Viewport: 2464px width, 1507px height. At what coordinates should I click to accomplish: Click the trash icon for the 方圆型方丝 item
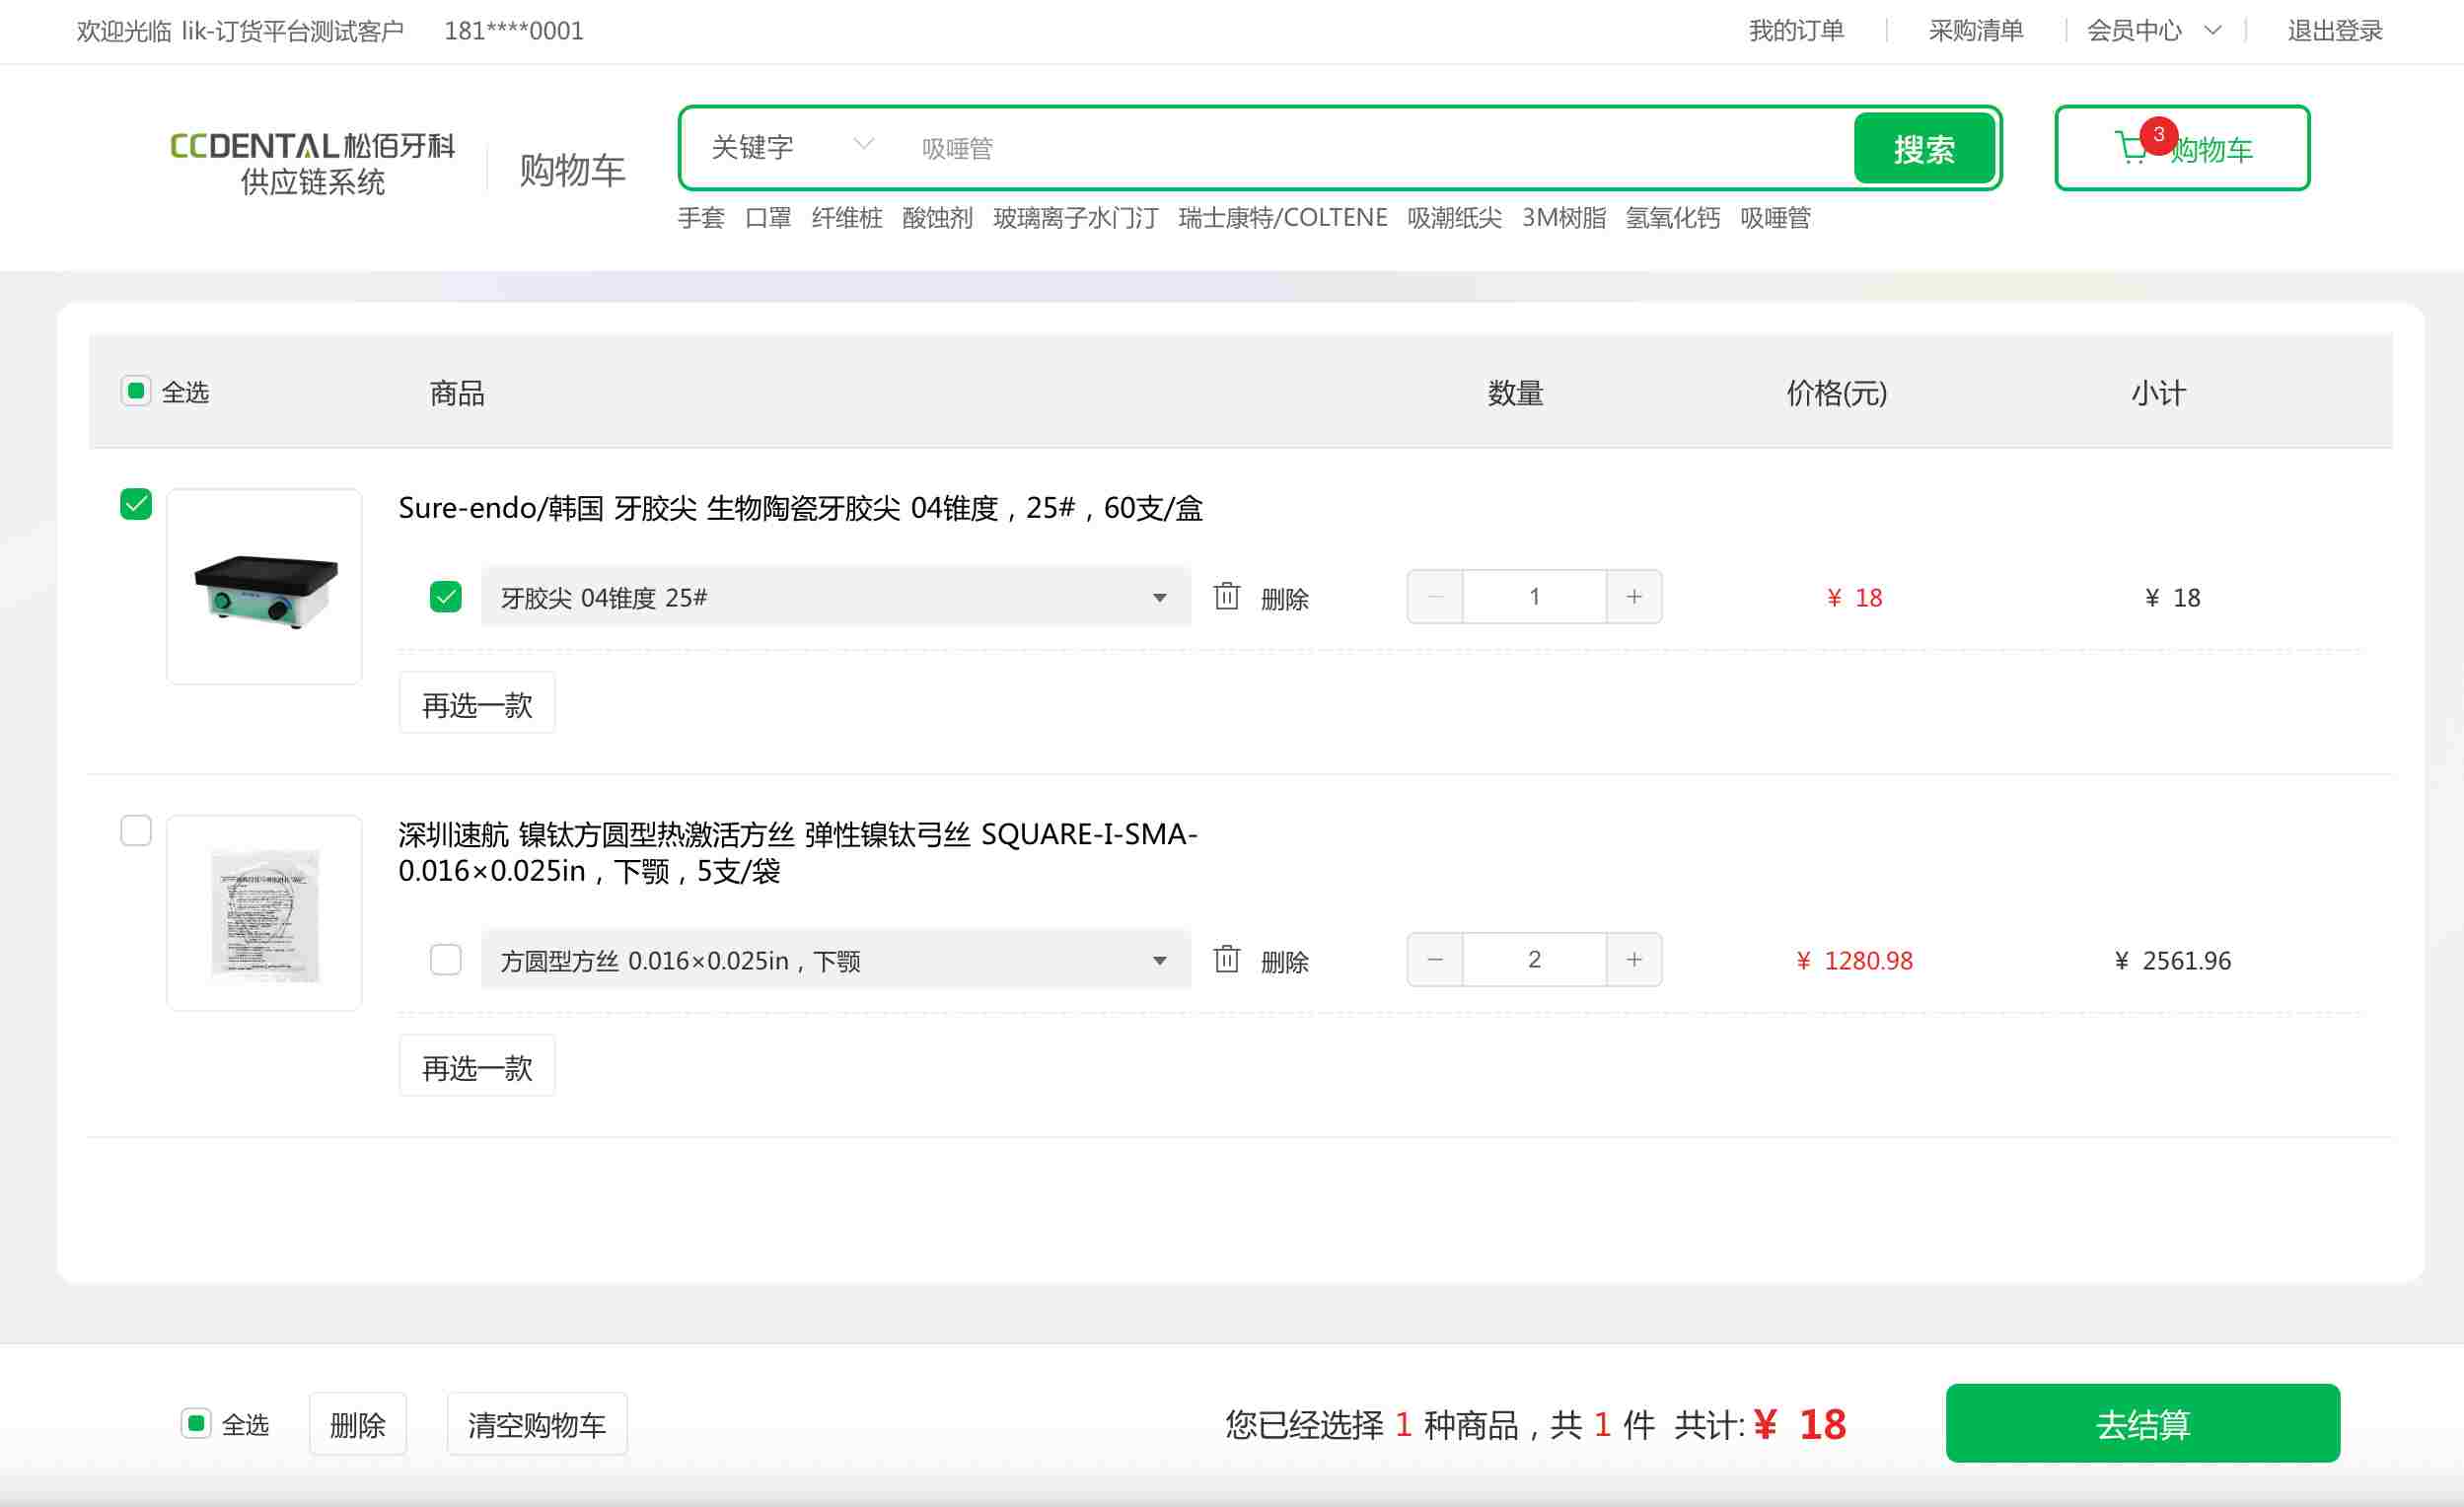(1226, 960)
